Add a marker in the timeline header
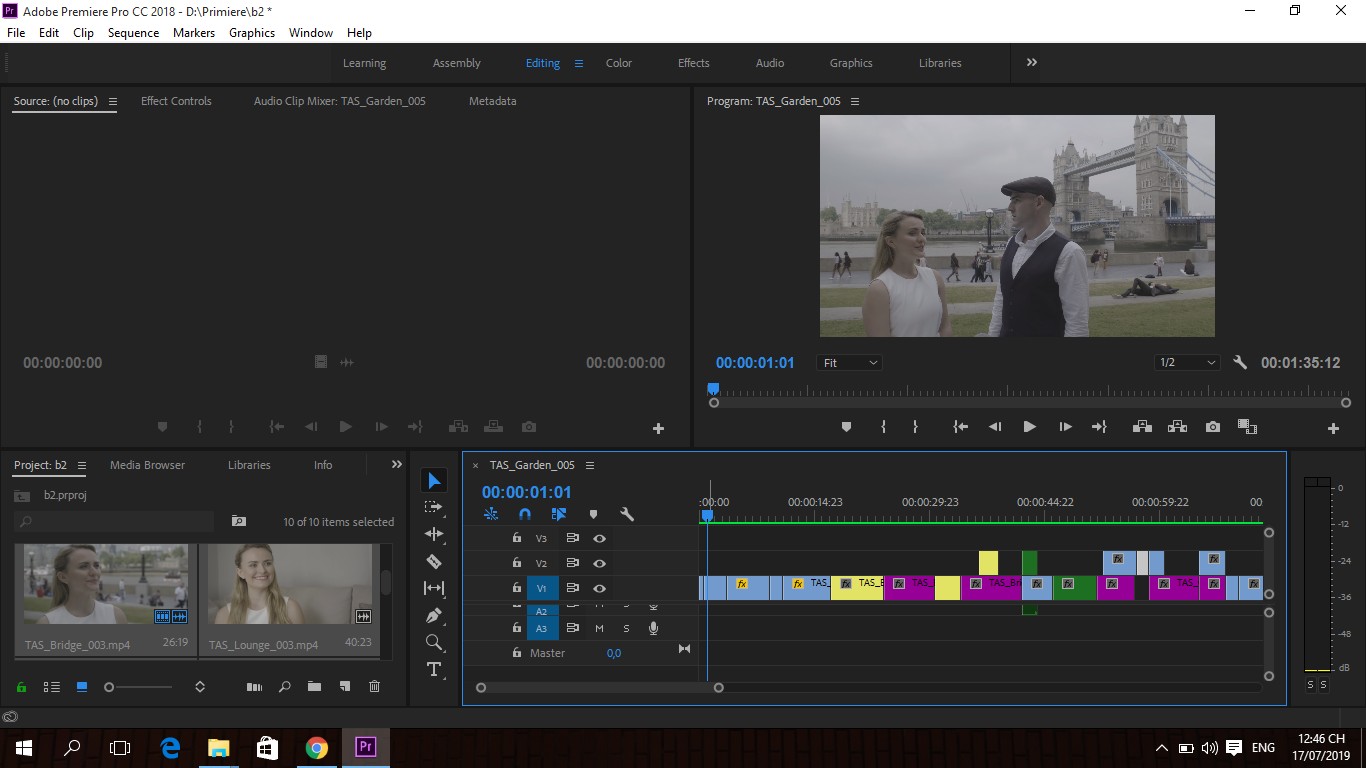The width and height of the screenshot is (1366, 768). coord(593,514)
